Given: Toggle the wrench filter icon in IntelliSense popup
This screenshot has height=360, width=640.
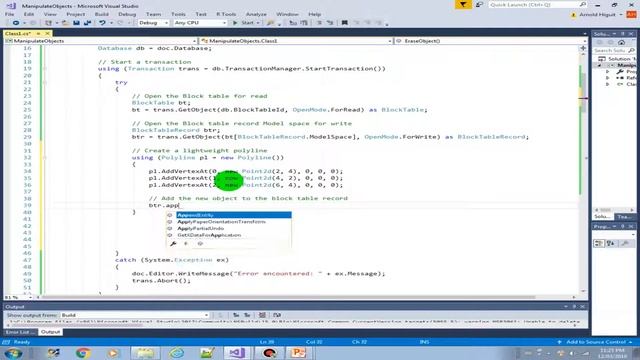Looking at the screenshot, I should [x=173, y=244].
